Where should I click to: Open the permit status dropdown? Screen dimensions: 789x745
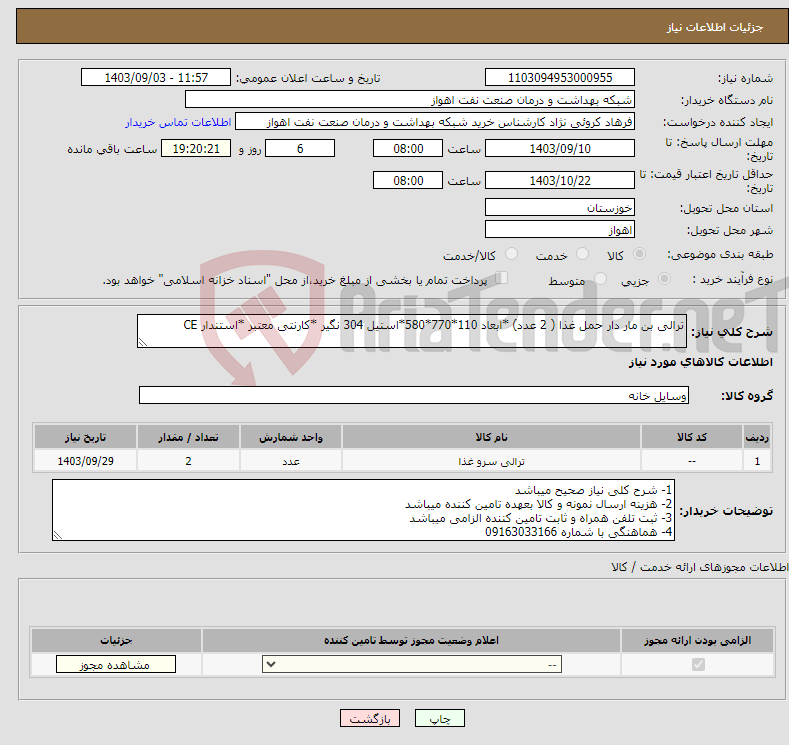[412, 665]
